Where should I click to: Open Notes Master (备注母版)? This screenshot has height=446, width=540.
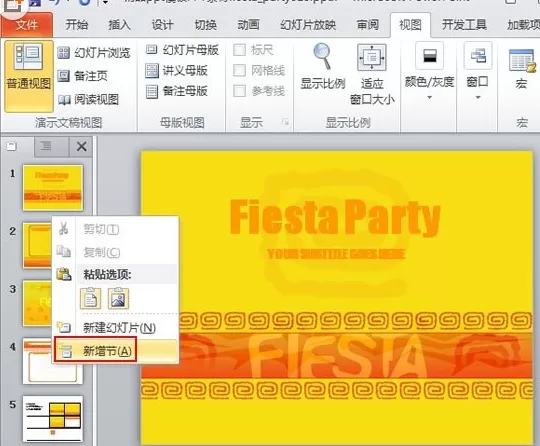point(176,91)
